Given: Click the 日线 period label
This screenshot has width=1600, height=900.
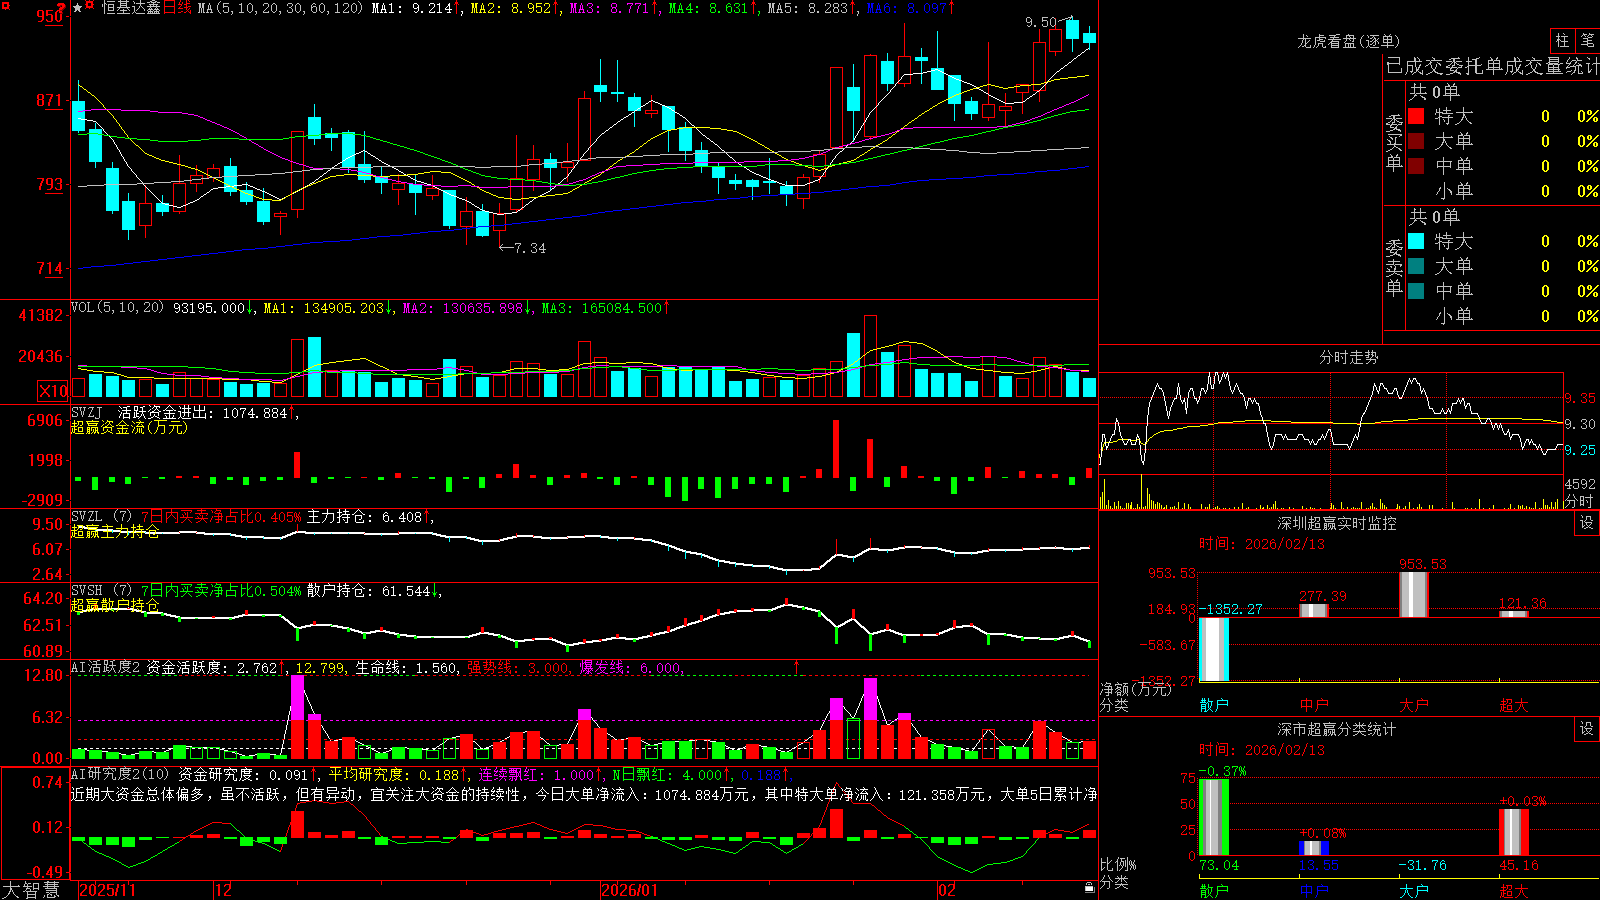Looking at the screenshot, I should point(177,8).
